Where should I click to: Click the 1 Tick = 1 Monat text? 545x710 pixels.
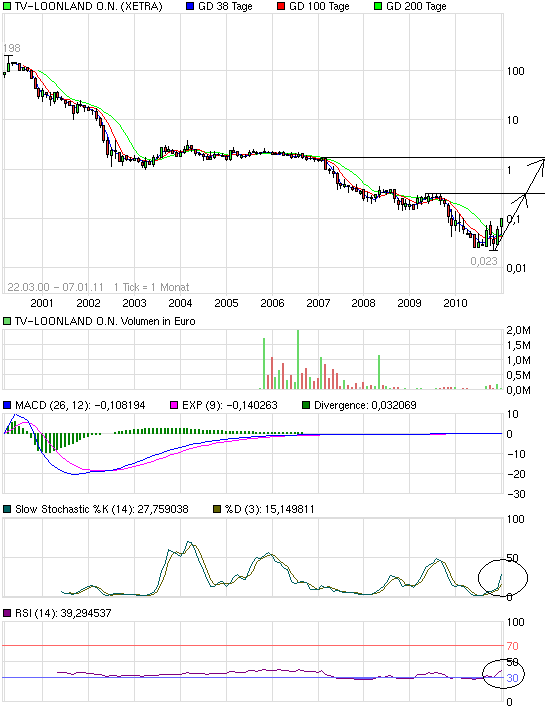pos(152,287)
